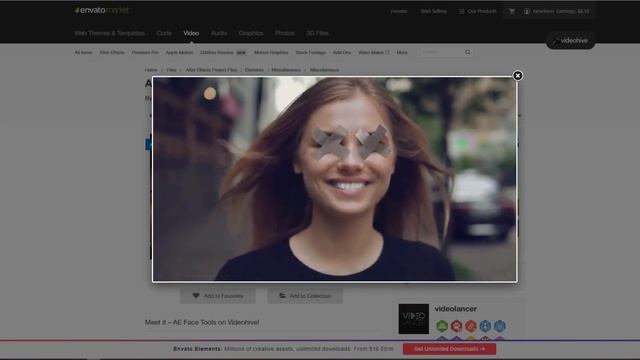The height and width of the screenshot is (360, 640).
Task: Go to Home breadcrumb
Action: click(x=151, y=70)
